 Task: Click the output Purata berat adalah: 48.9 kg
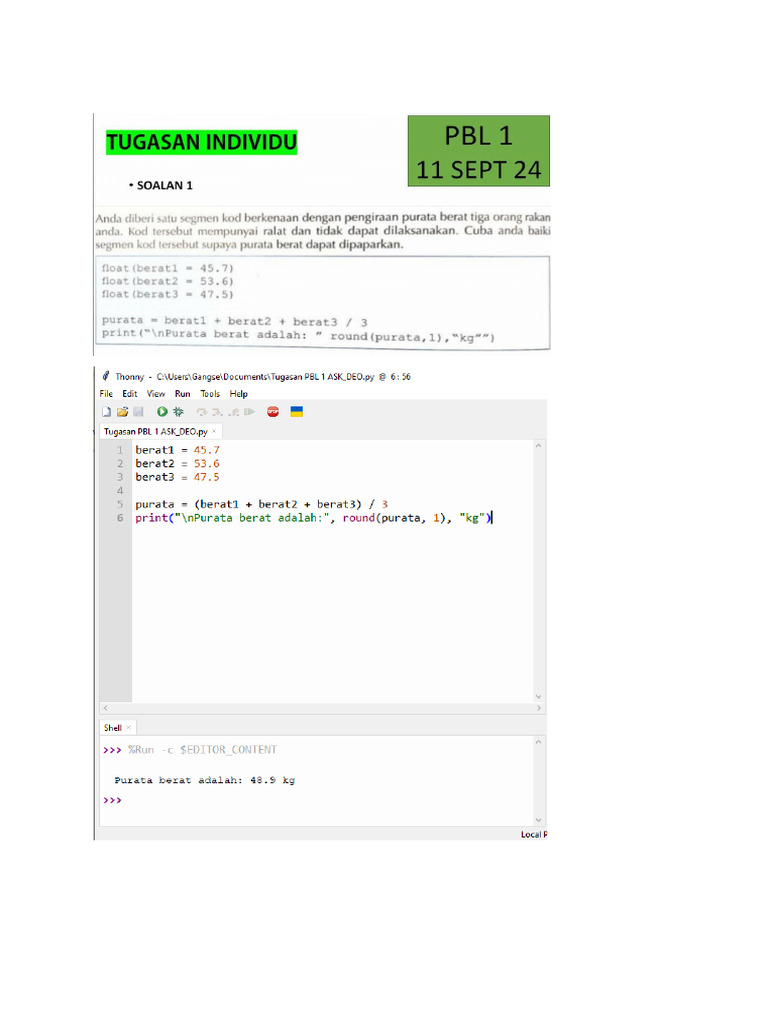(x=204, y=780)
